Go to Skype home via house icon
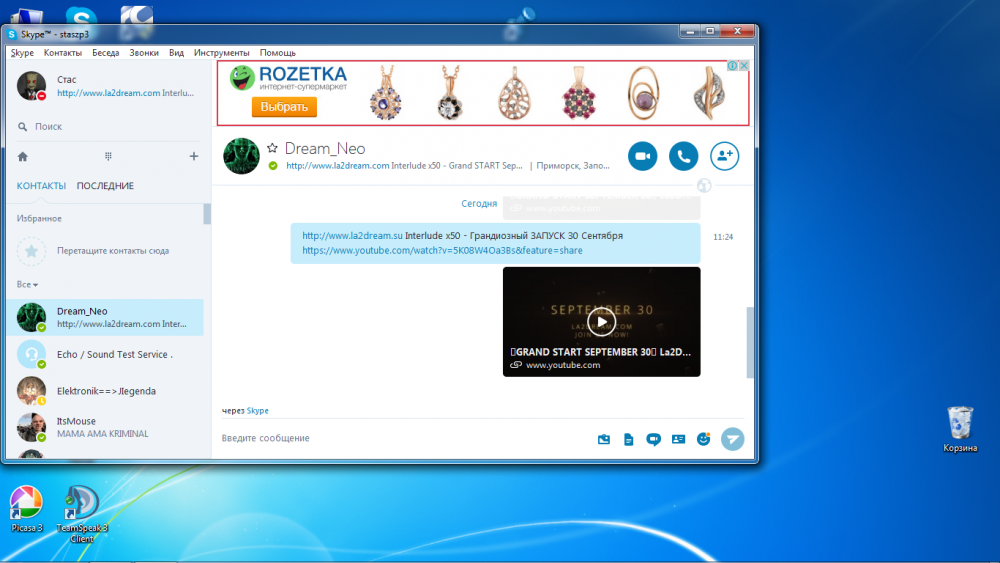Viewport: 1000px width, 563px height. (x=23, y=157)
